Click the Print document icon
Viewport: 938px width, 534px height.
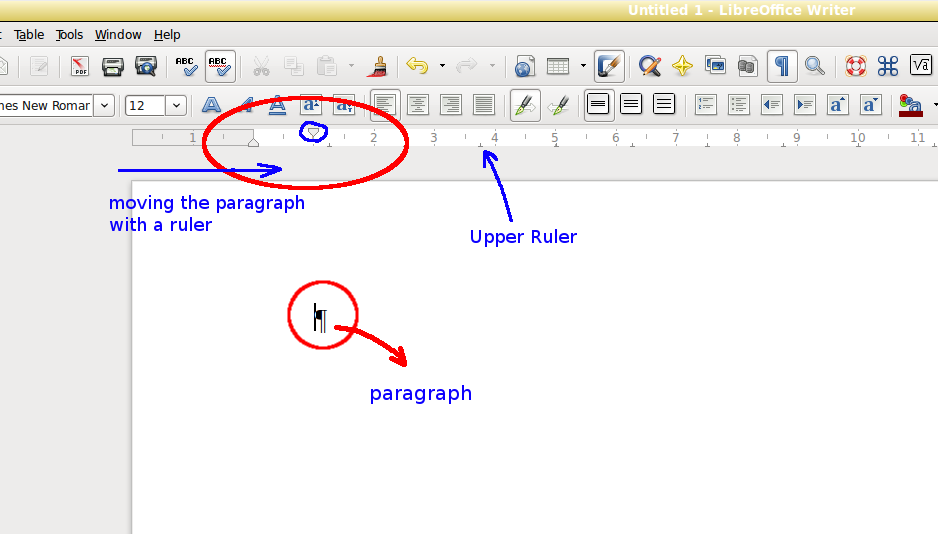[112, 67]
